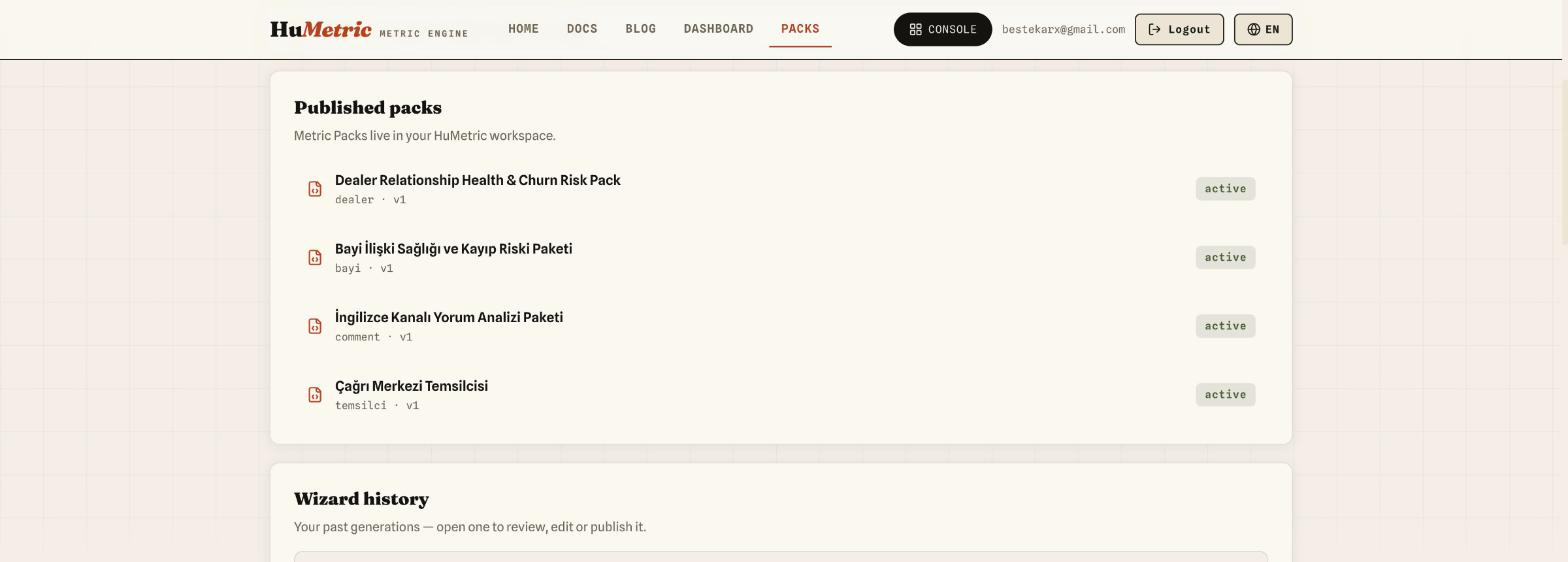Click the 'comment · v1' version text
The image size is (1568, 562).
(x=373, y=337)
